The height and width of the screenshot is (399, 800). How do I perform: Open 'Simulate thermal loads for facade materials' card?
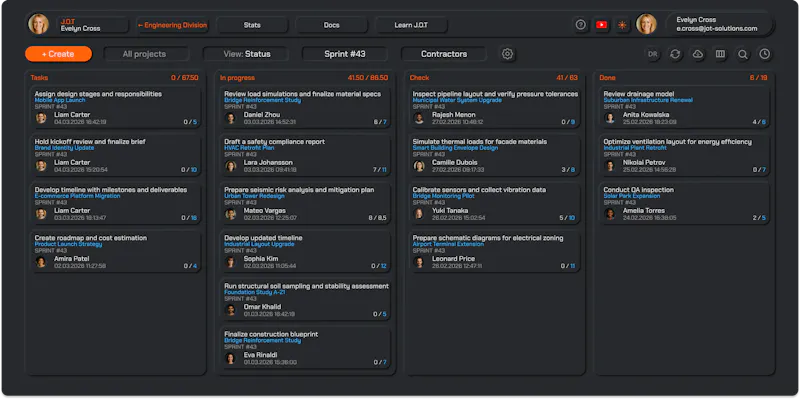(x=494, y=156)
